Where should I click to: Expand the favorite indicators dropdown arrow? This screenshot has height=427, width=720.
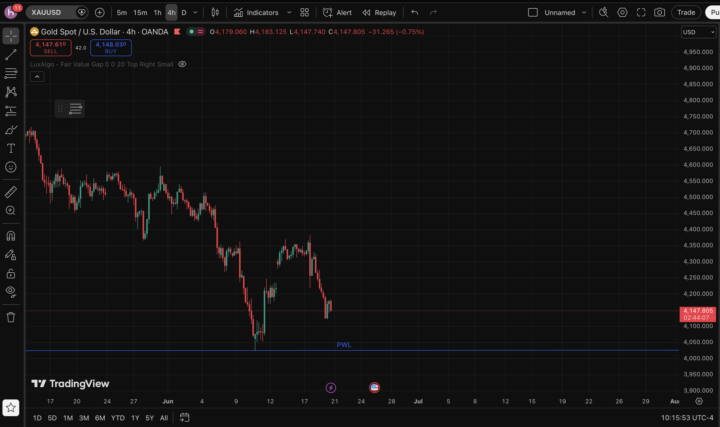point(289,12)
